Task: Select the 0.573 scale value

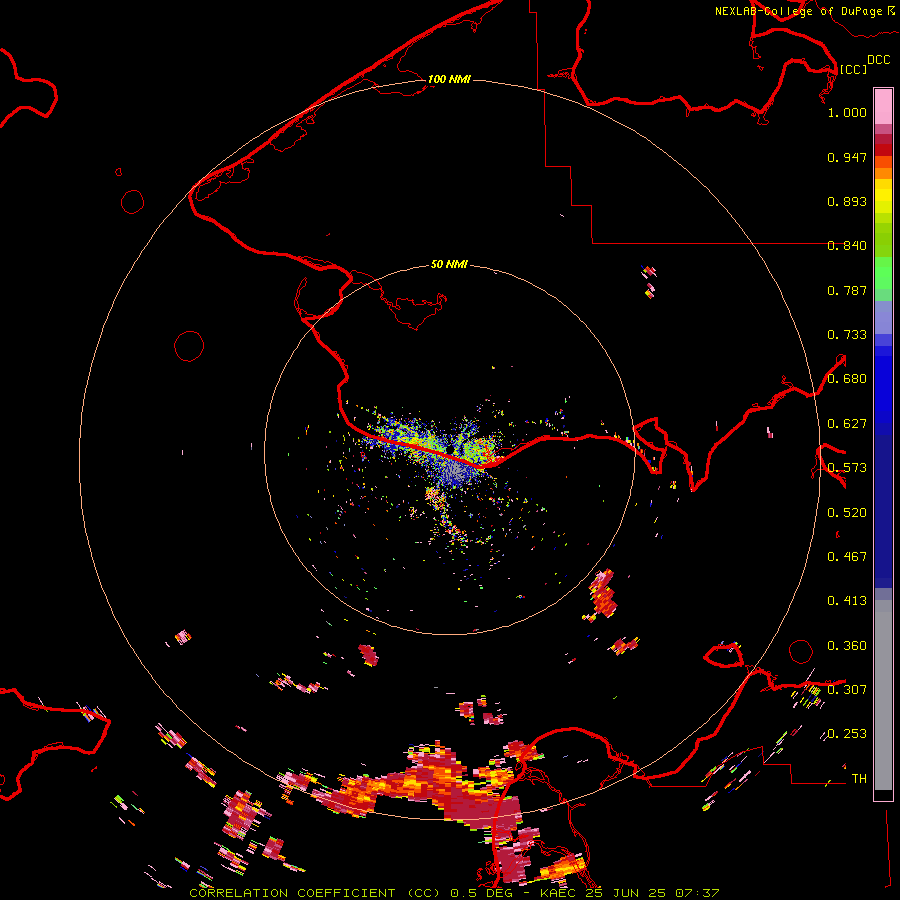Action: click(x=847, y=468)
